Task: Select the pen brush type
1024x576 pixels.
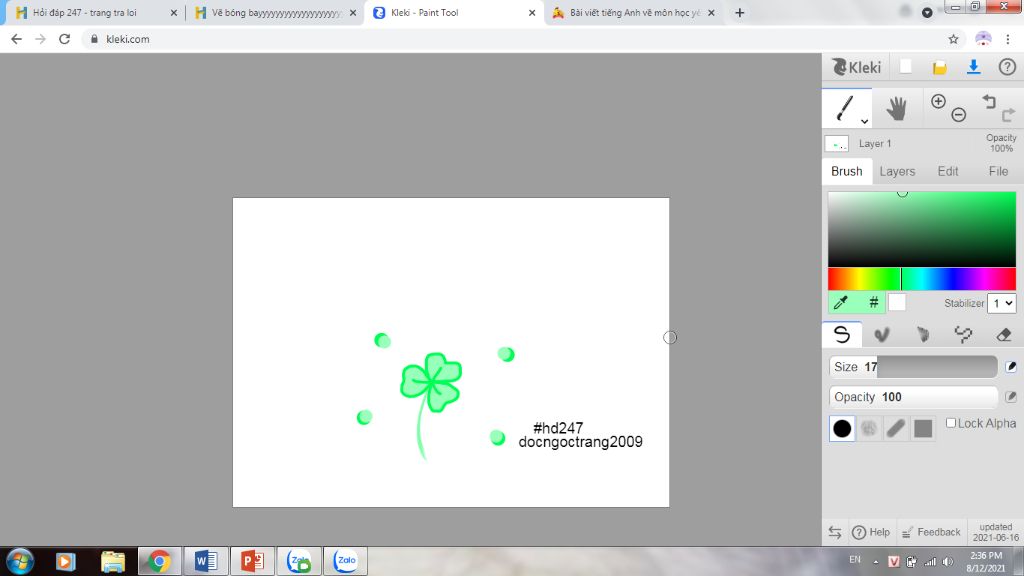Action: click(842, 334)
